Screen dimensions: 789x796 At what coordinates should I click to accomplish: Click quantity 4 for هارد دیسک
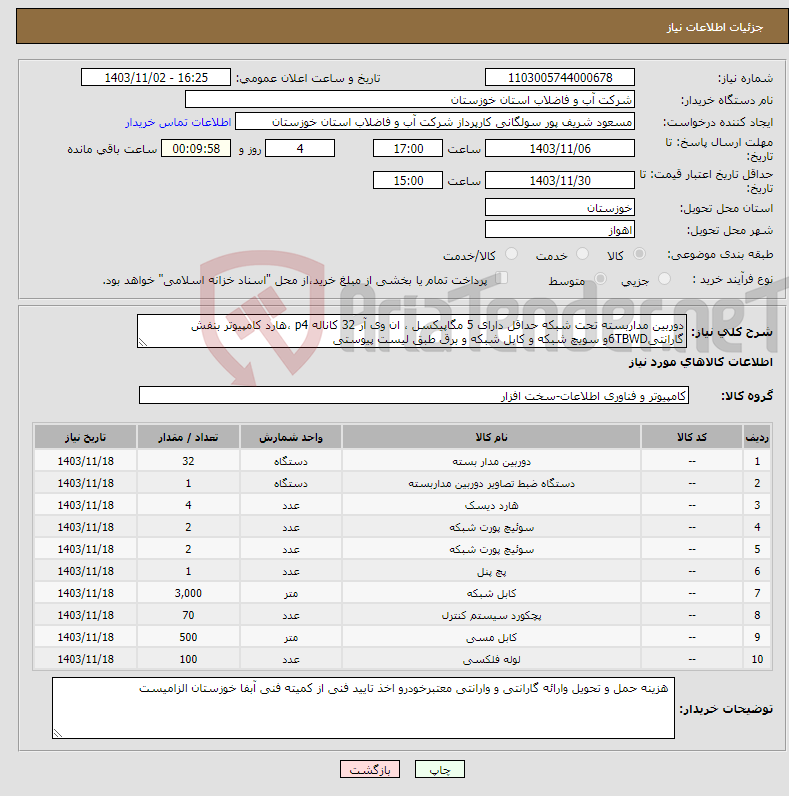188,505
